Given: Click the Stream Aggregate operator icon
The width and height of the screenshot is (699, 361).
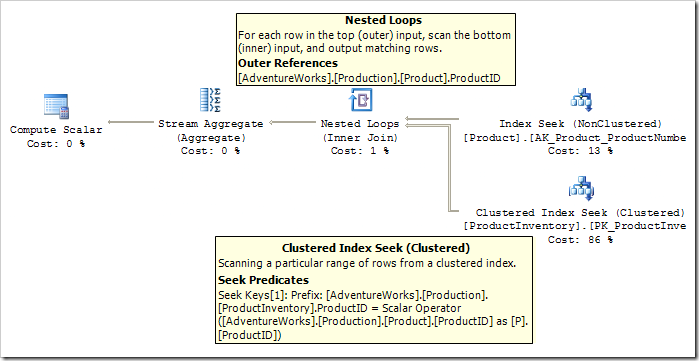Looking at the screenshot, I should pos(210,100).
